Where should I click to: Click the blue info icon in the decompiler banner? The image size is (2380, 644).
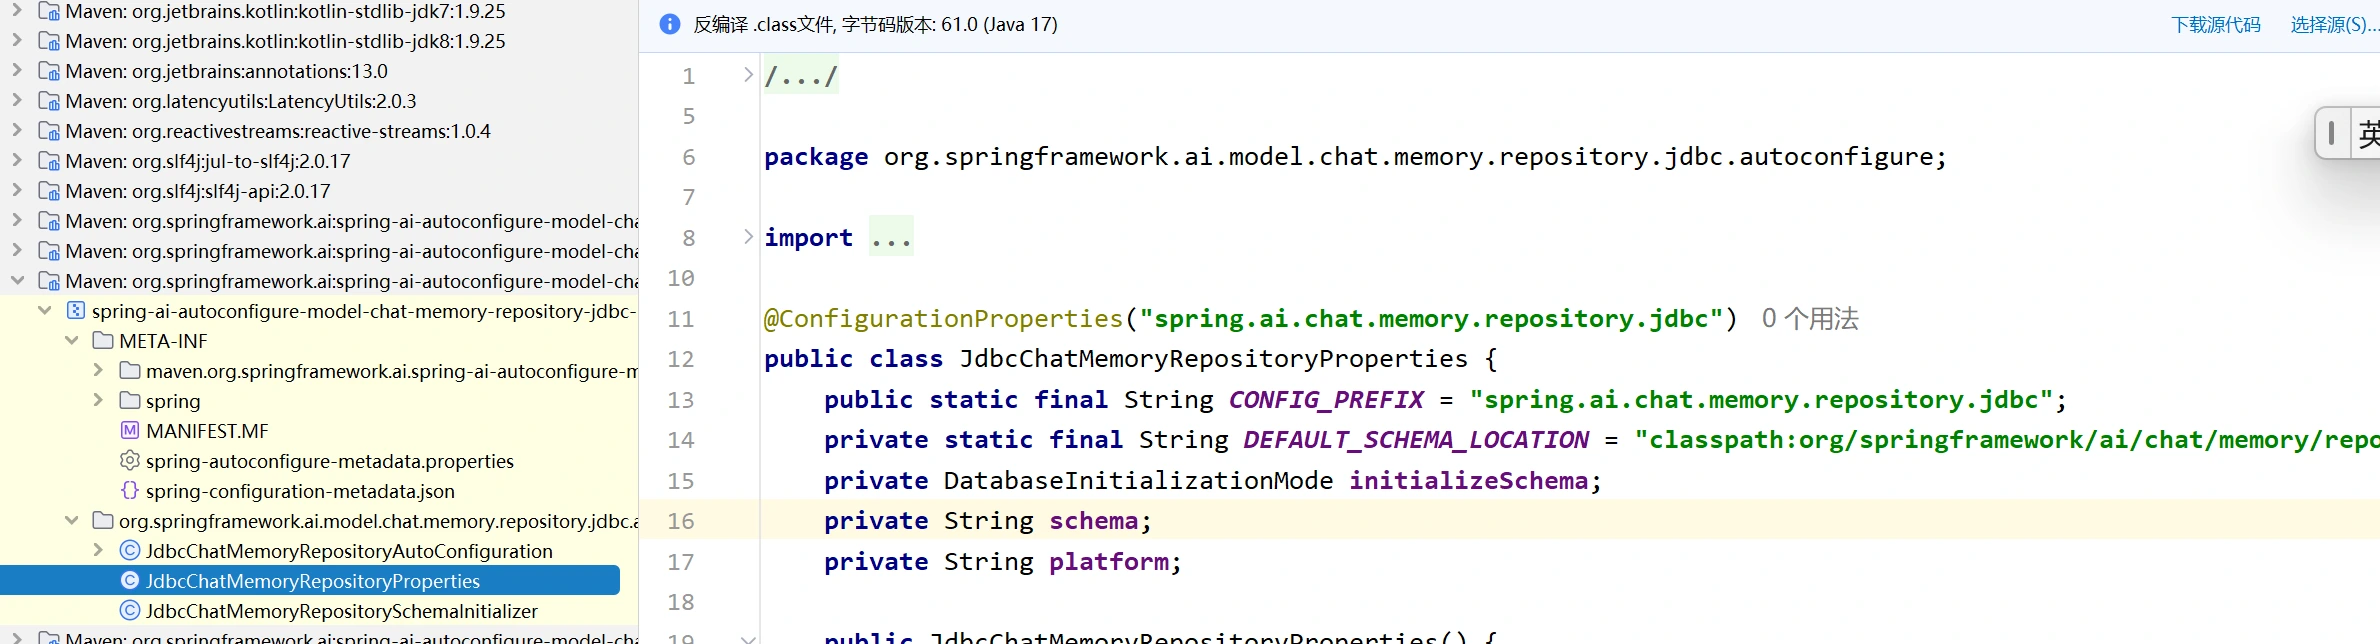click(x=670, y=24)
